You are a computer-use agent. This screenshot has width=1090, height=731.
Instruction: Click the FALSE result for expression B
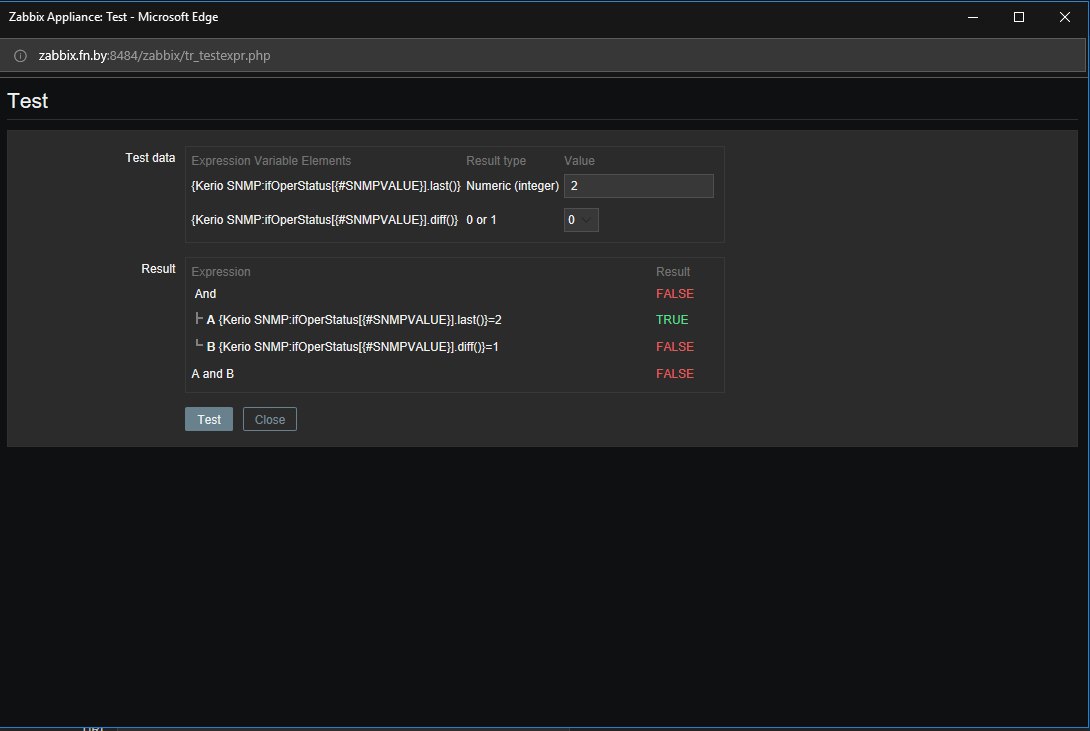pos(675,346)
